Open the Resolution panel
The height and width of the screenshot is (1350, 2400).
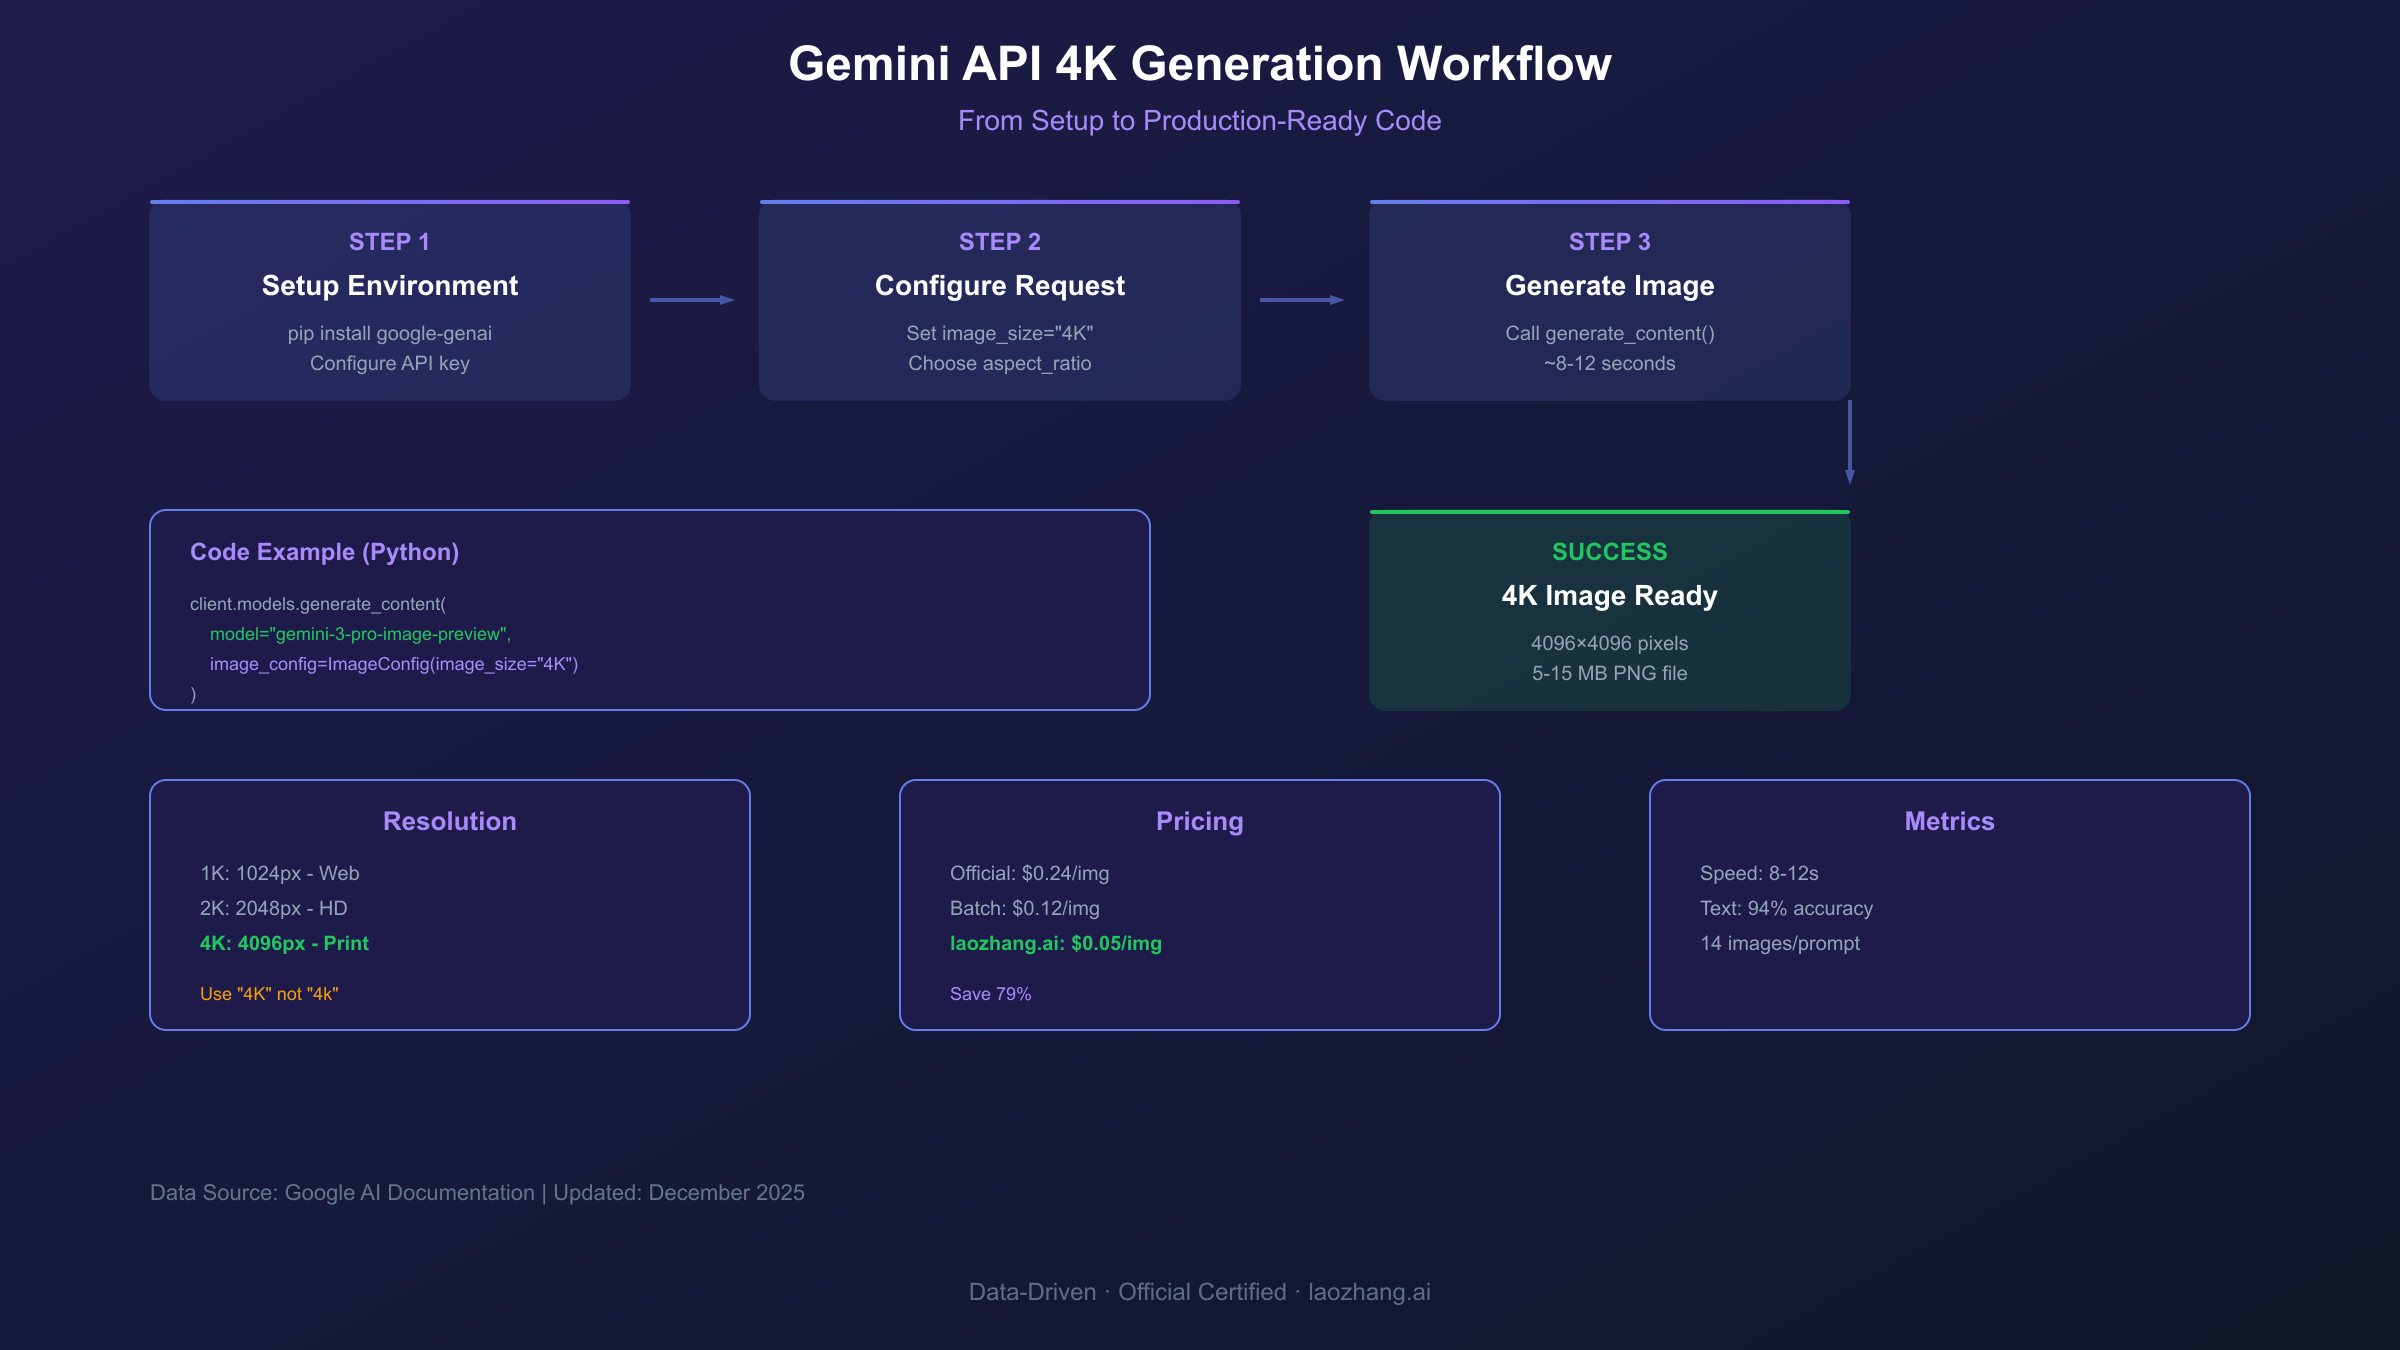click(x=450, y=905)
